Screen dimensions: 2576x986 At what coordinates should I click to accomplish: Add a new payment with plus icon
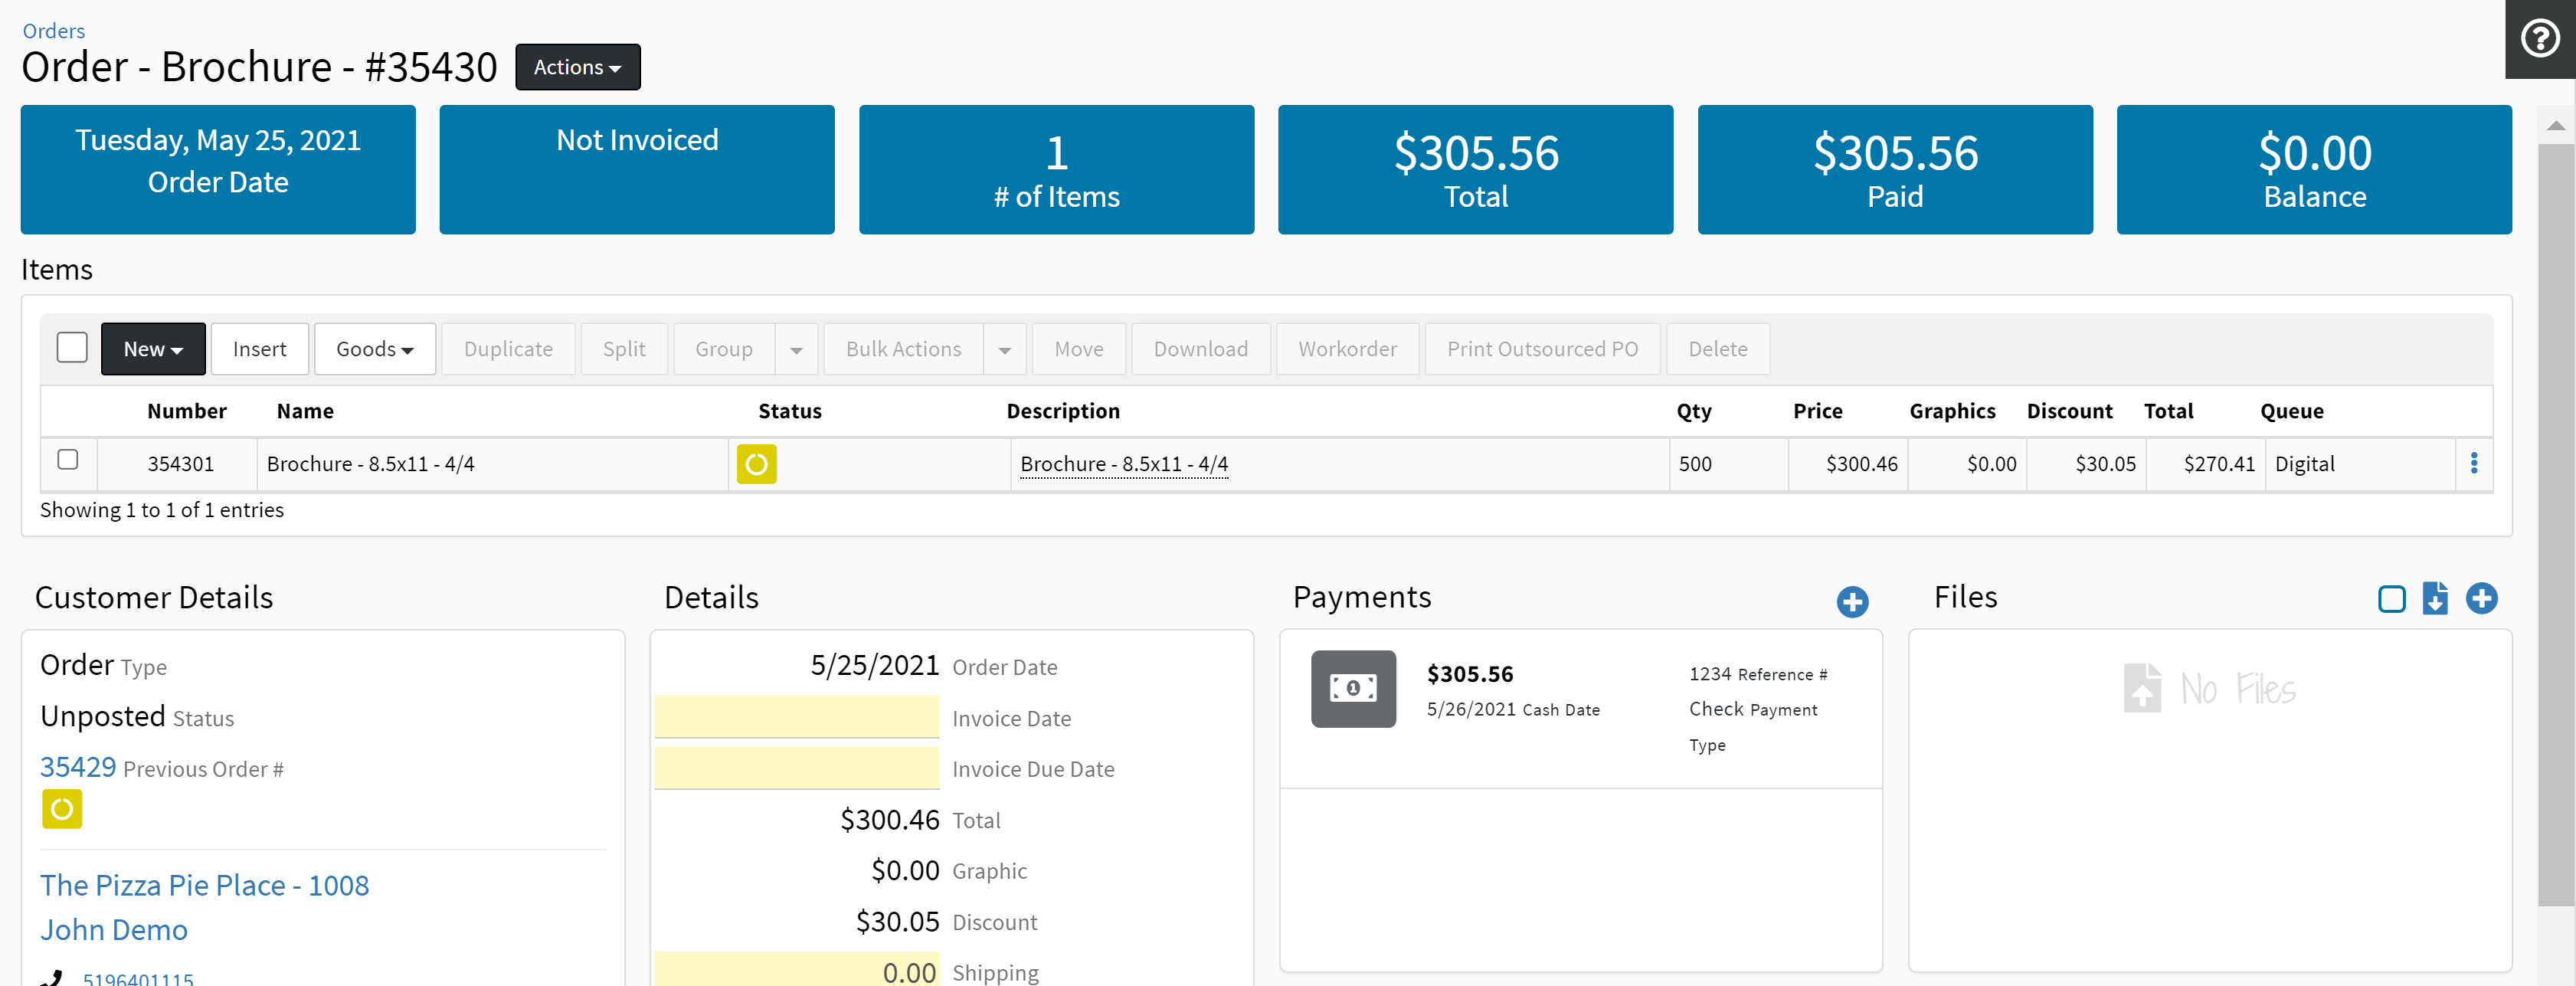click(x=1851, y=601)
